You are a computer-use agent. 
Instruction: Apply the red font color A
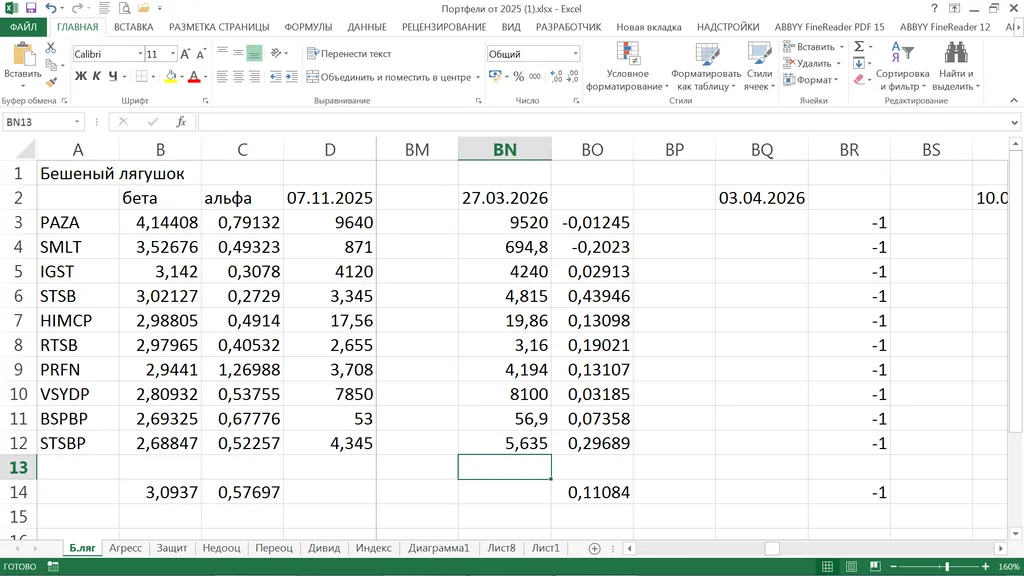194,77
